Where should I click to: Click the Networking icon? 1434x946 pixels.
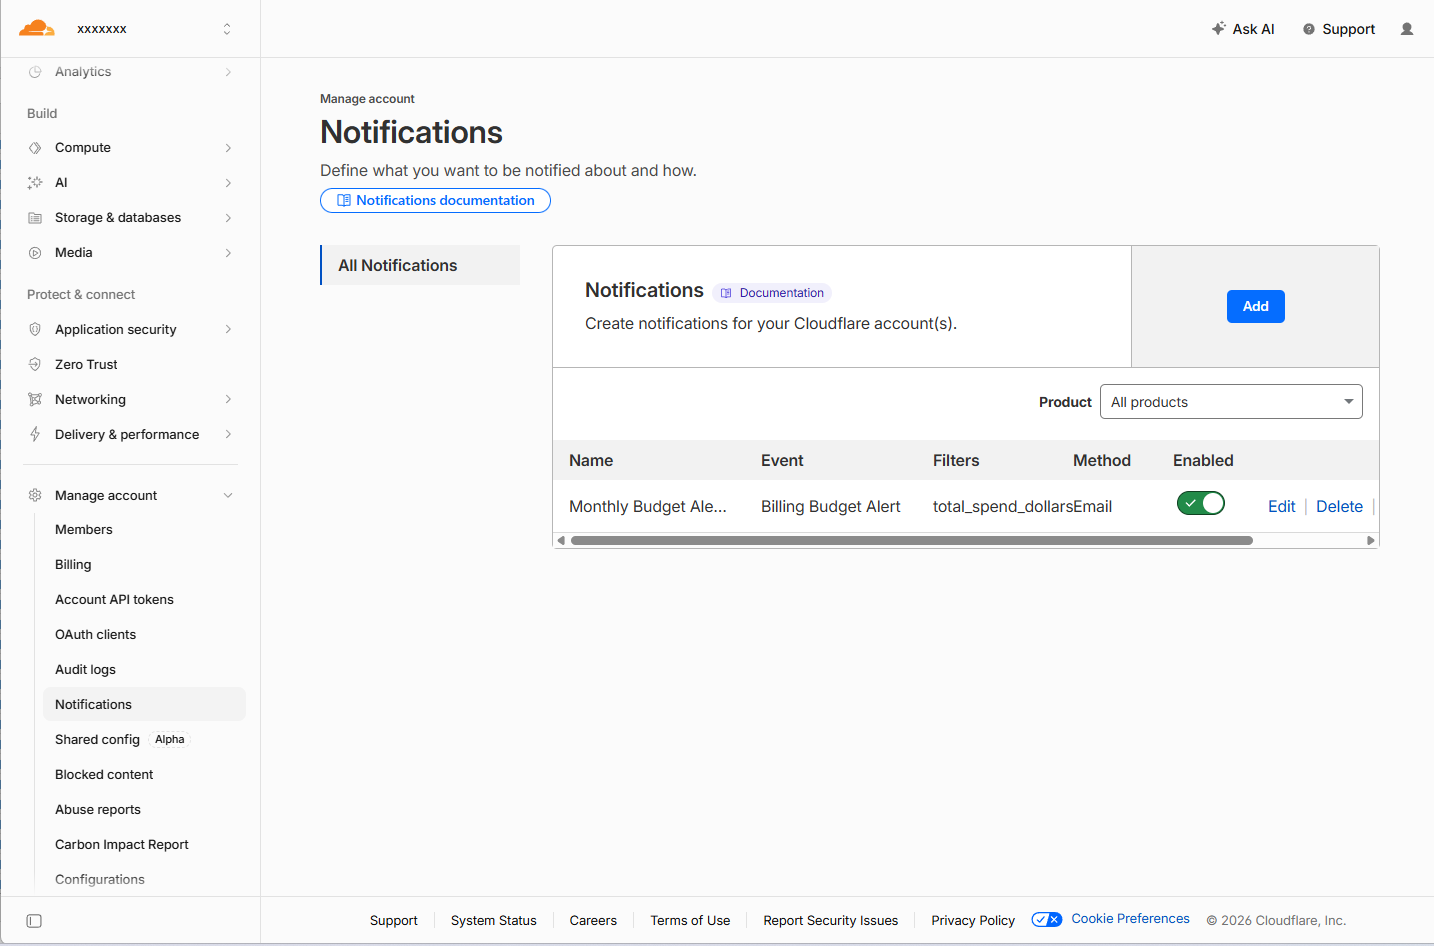pos(35,400)
